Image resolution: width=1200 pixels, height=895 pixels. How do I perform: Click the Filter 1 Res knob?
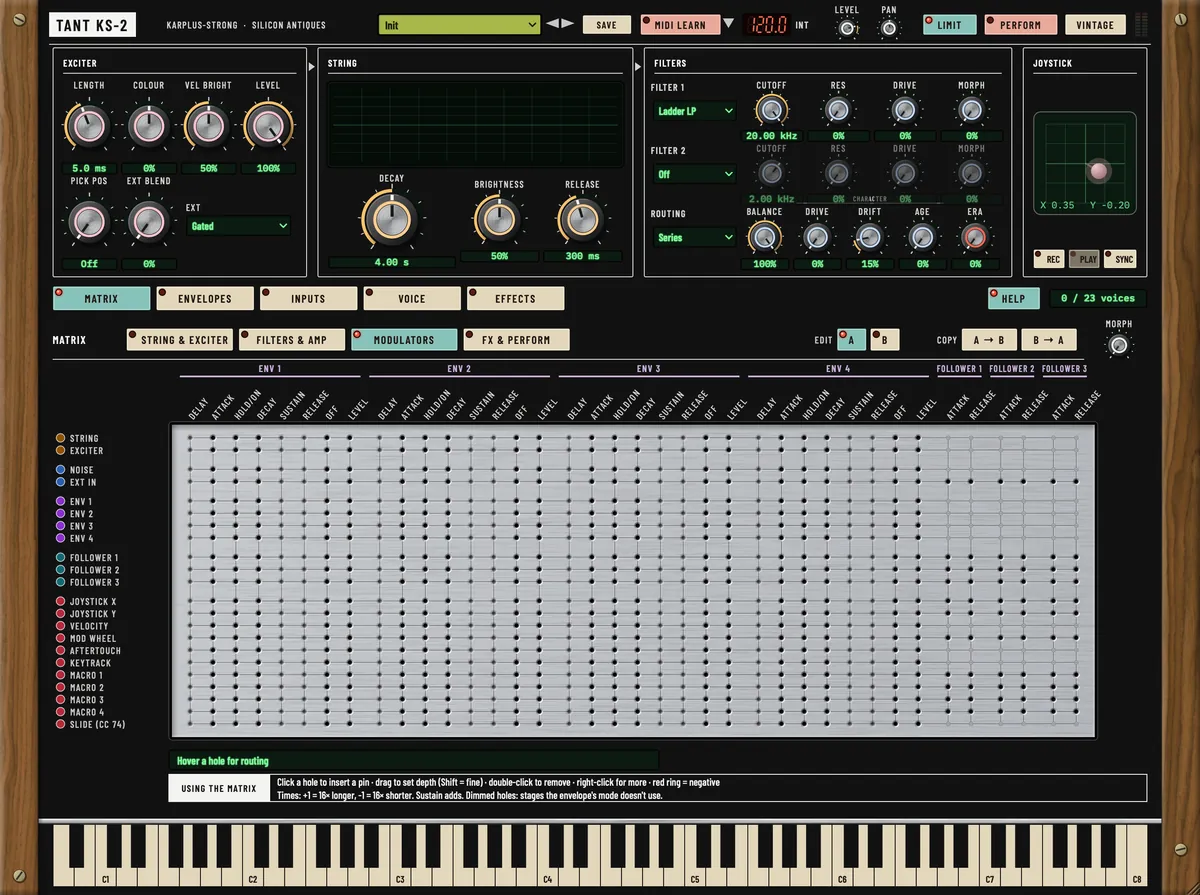pyautogui.click(x=838, y=110)
